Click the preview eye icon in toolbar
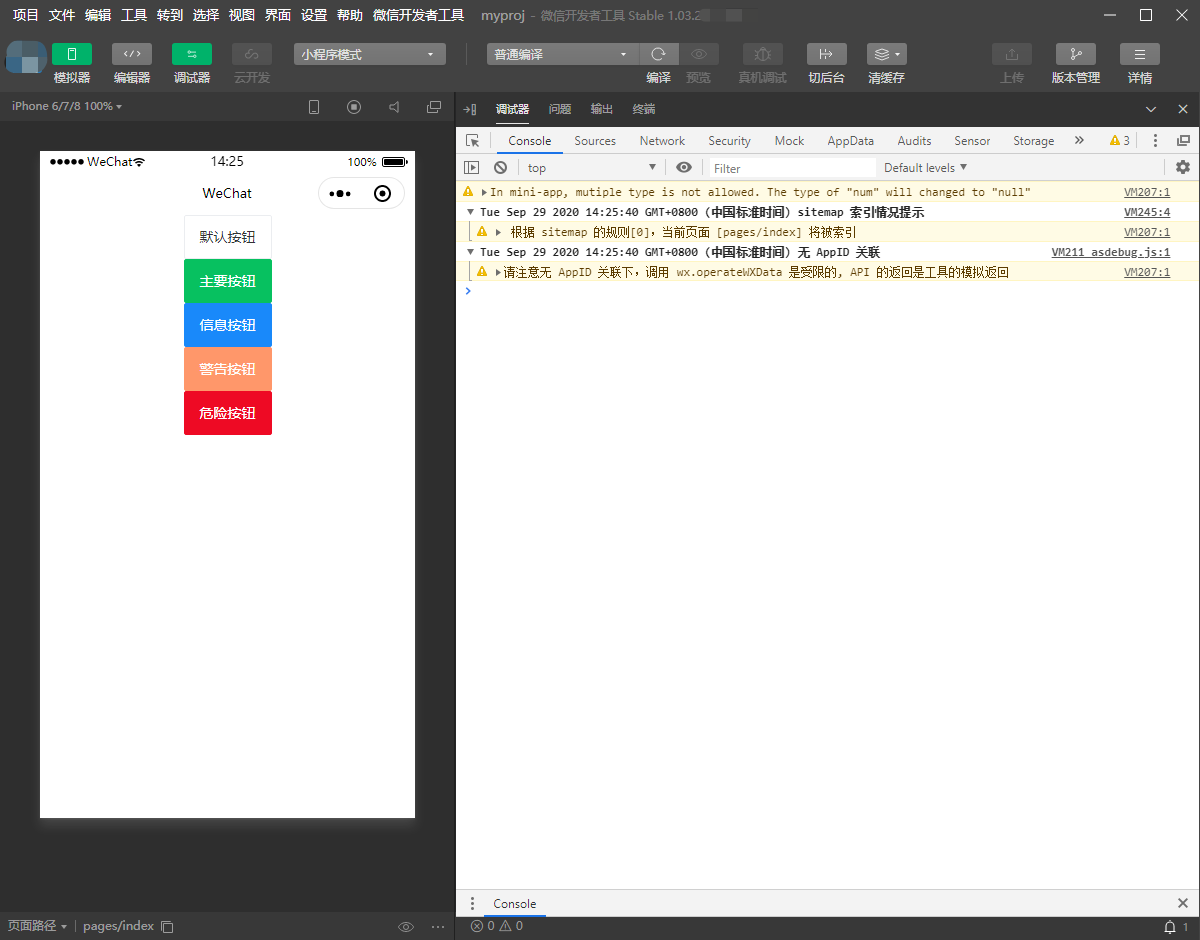This screenshot has width=1200, height=940. 699,54
